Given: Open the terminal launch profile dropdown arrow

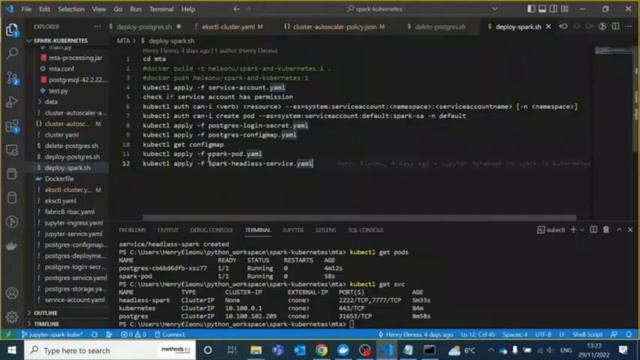Looking at the screenshot, I should tap(582, 230).
